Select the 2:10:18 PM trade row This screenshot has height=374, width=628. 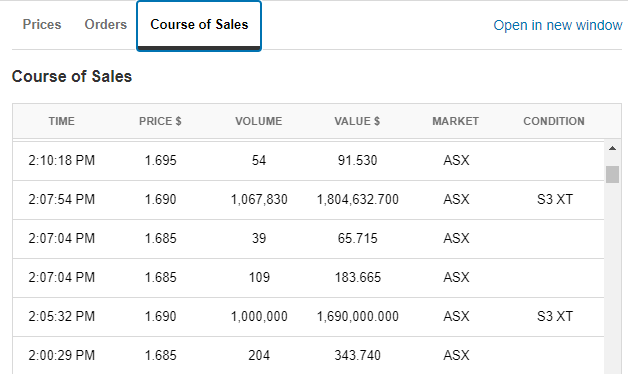[308, 161]
